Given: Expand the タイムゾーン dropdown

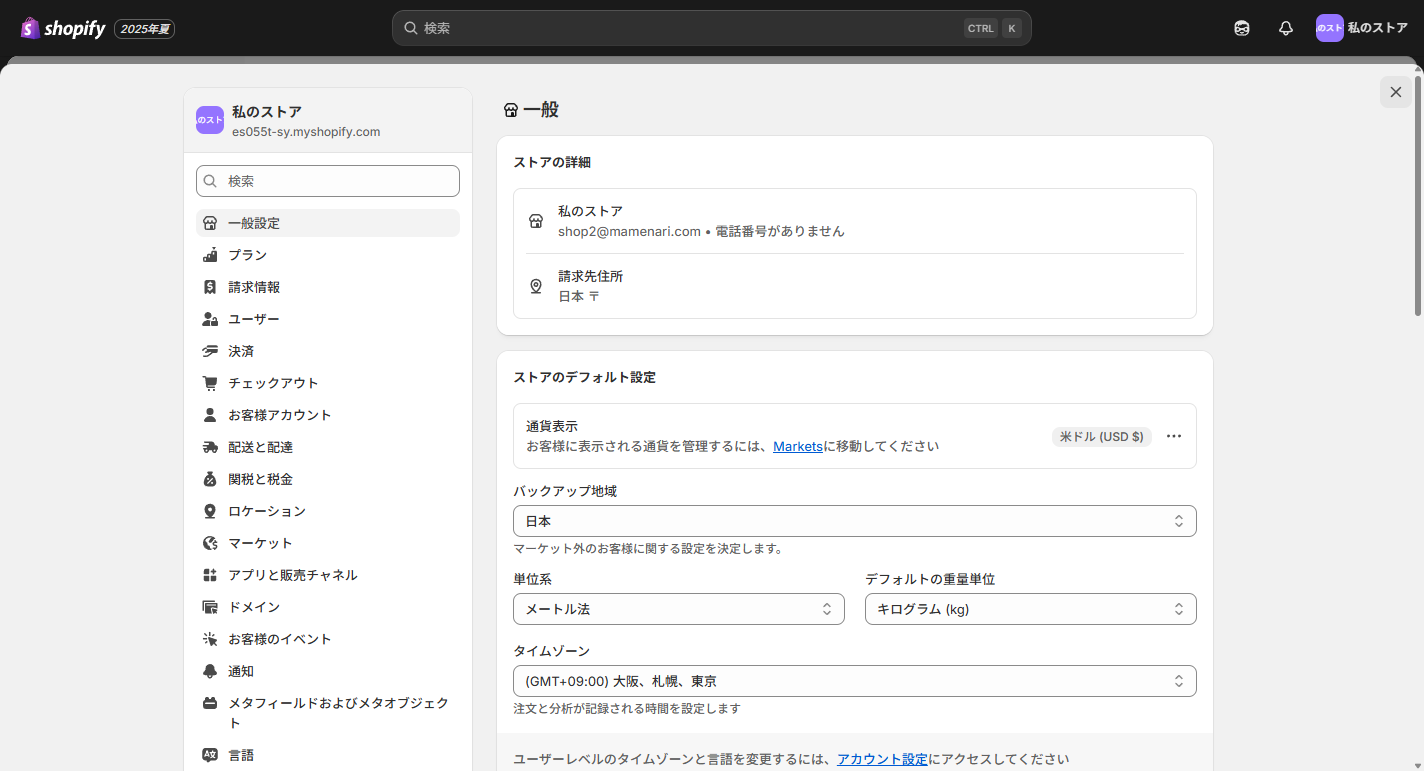Looking at the screenshot, I should tap(854, 681).
